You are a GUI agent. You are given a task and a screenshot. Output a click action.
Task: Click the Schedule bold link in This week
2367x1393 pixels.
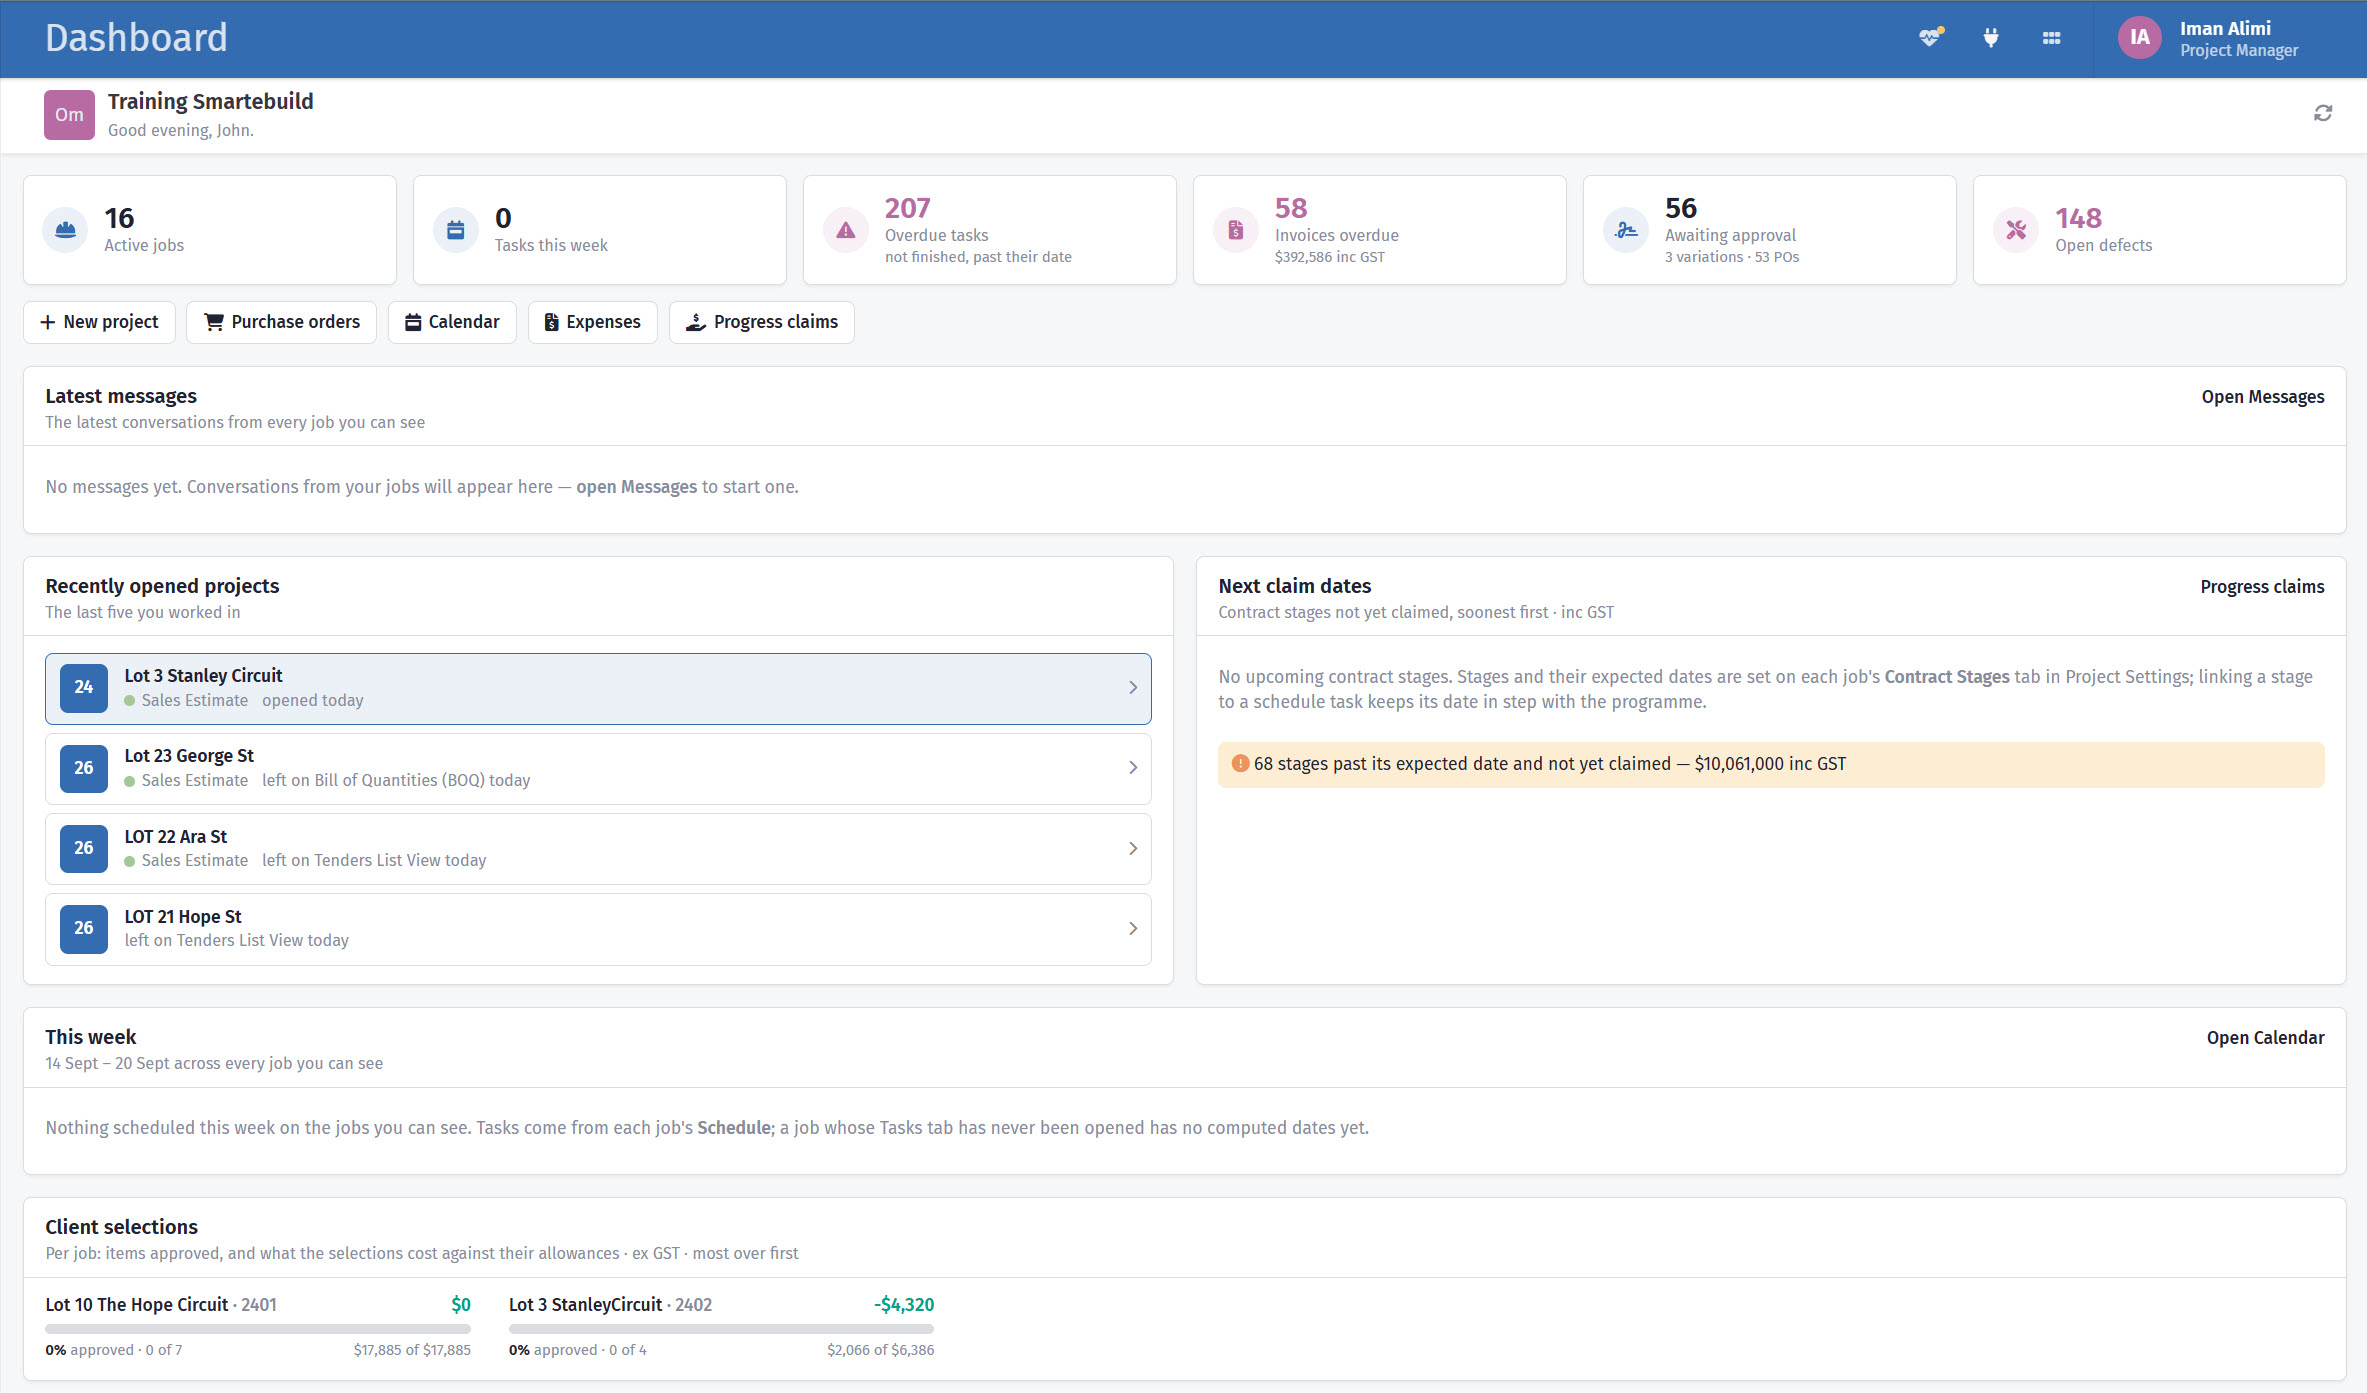click(x=734, y=1128)
